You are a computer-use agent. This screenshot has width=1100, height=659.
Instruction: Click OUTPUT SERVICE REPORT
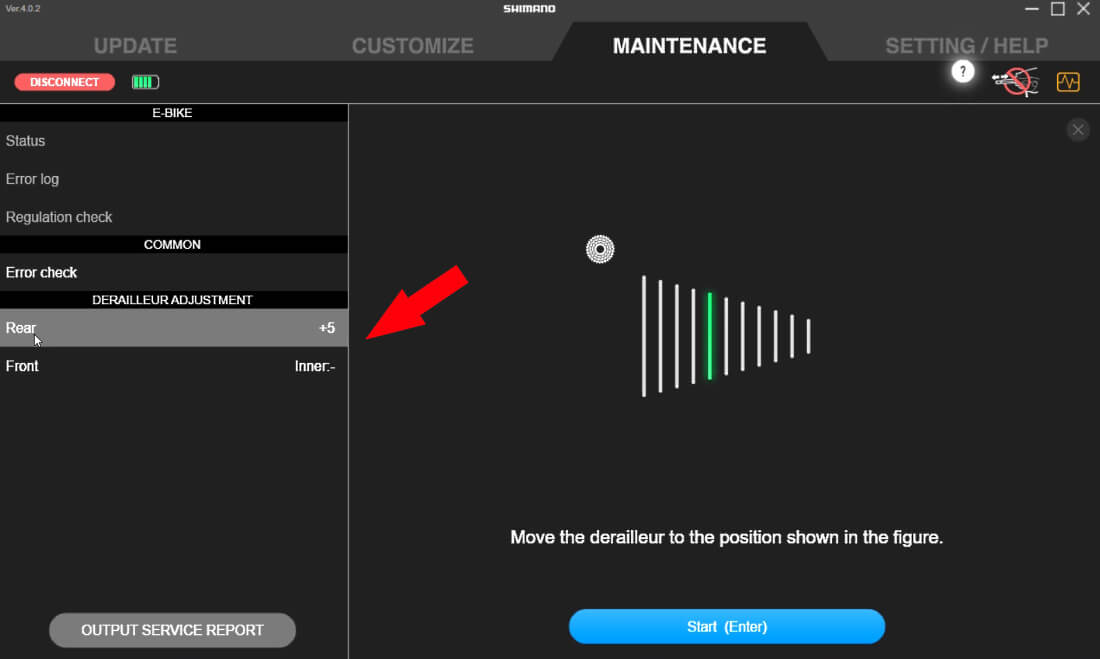[x=172, y=630]
